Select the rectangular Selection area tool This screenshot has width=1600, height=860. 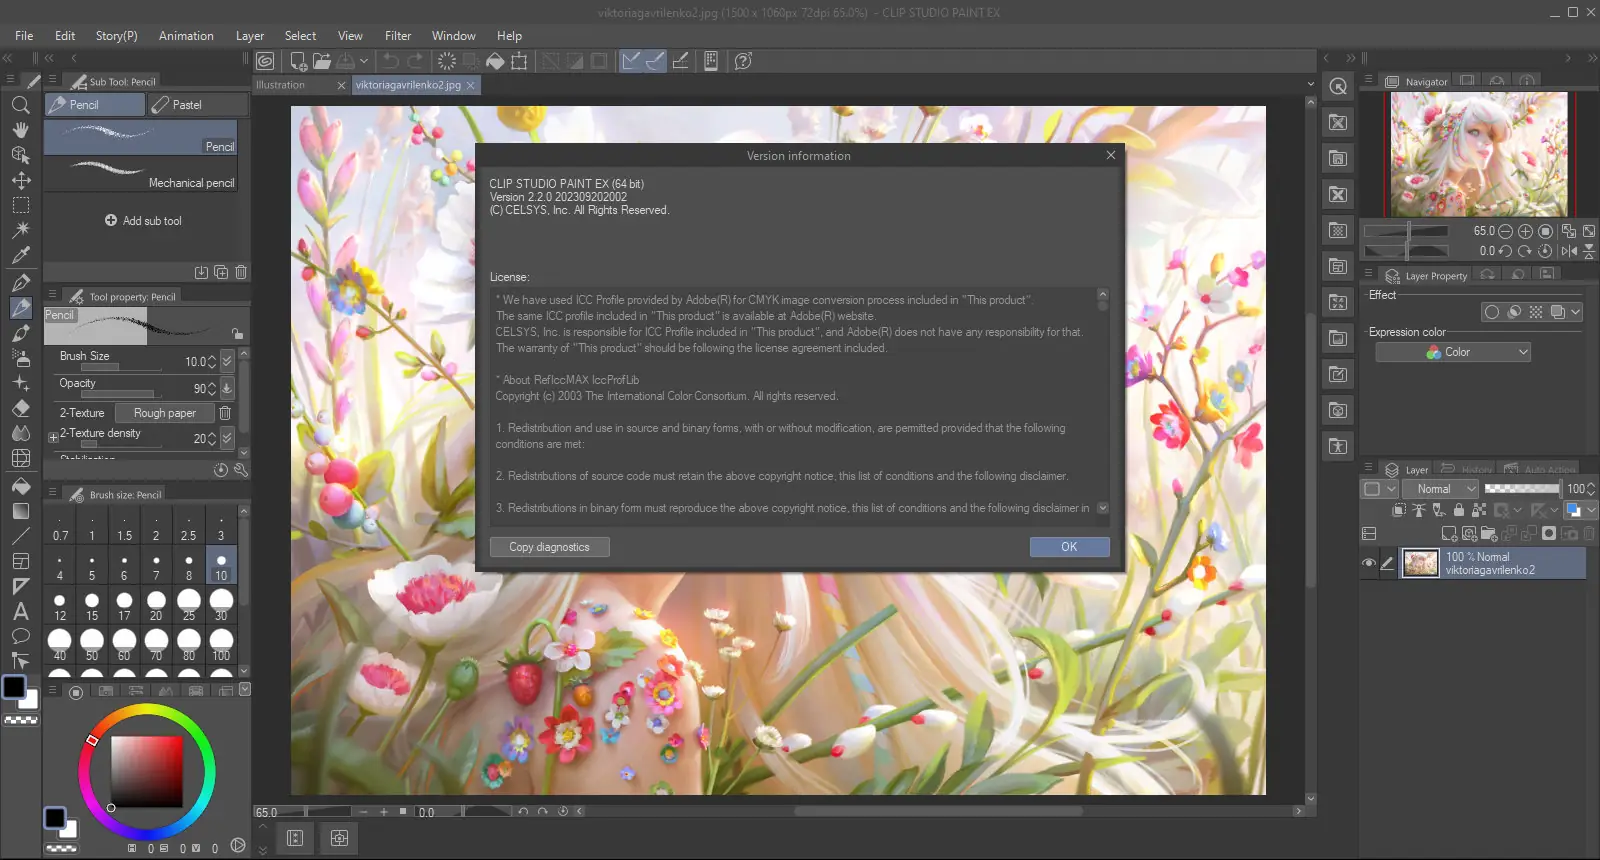click(x=20, y=205)
